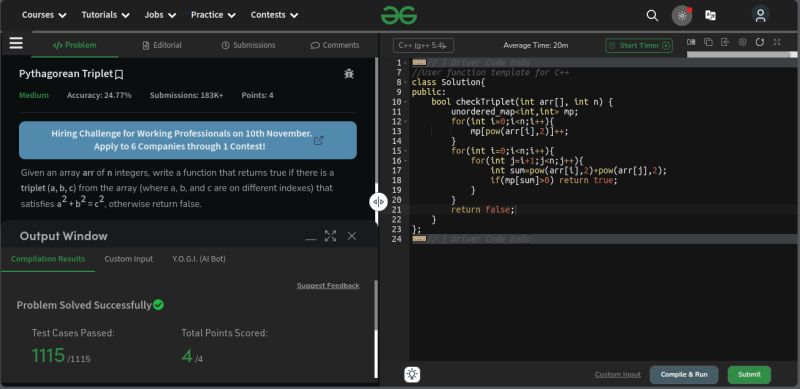Report an issue with the bug icon

click(x=349, y=74)
